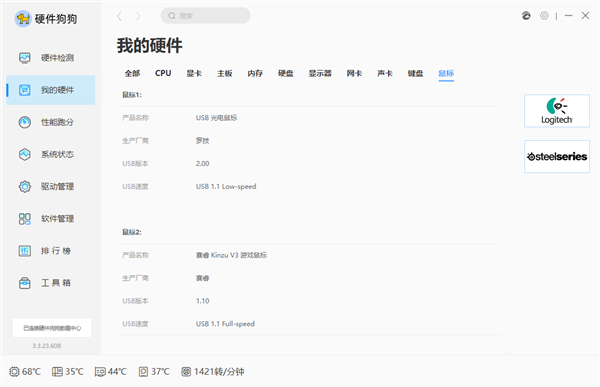Viewport: 600px width, 387px height.
Task: Switch to the CPU tab
Action: pyautogui.click(x=163, y=73)
